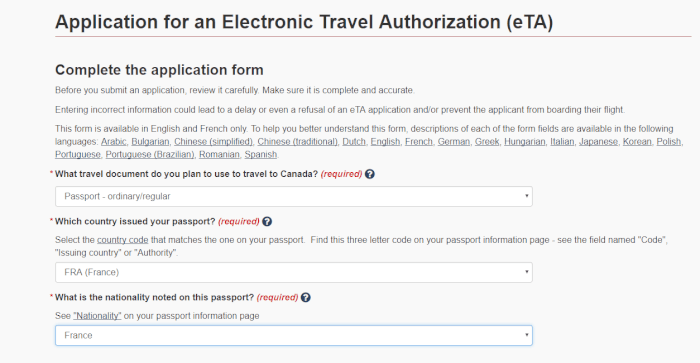This screenshot has width=700, height=363.
Task: Open Portuguese (Brazilian) descriptions link
Action: tap(150, 154)
